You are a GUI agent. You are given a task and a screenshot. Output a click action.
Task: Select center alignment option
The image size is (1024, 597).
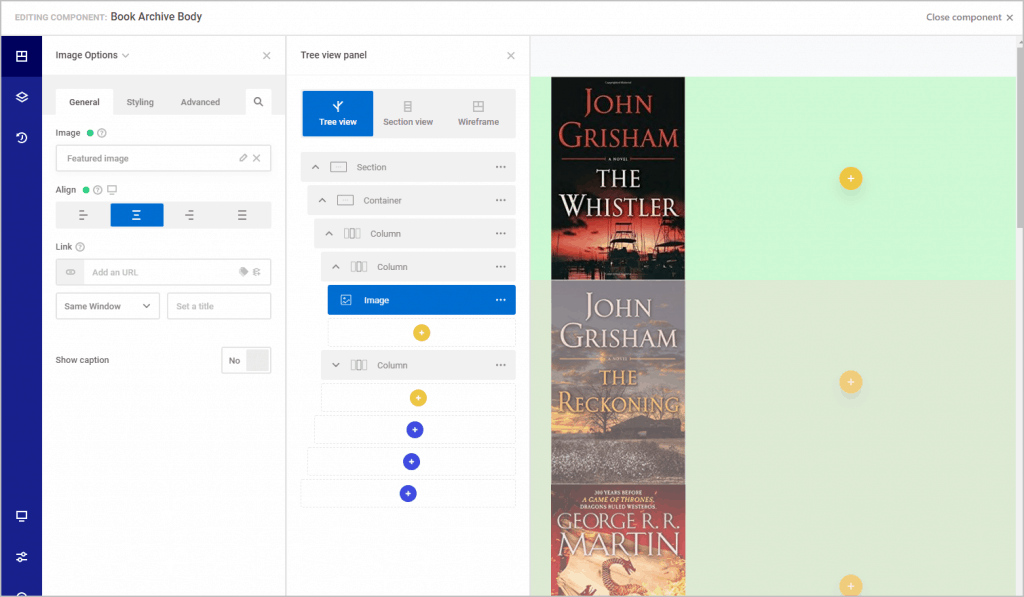coord(136,215)
